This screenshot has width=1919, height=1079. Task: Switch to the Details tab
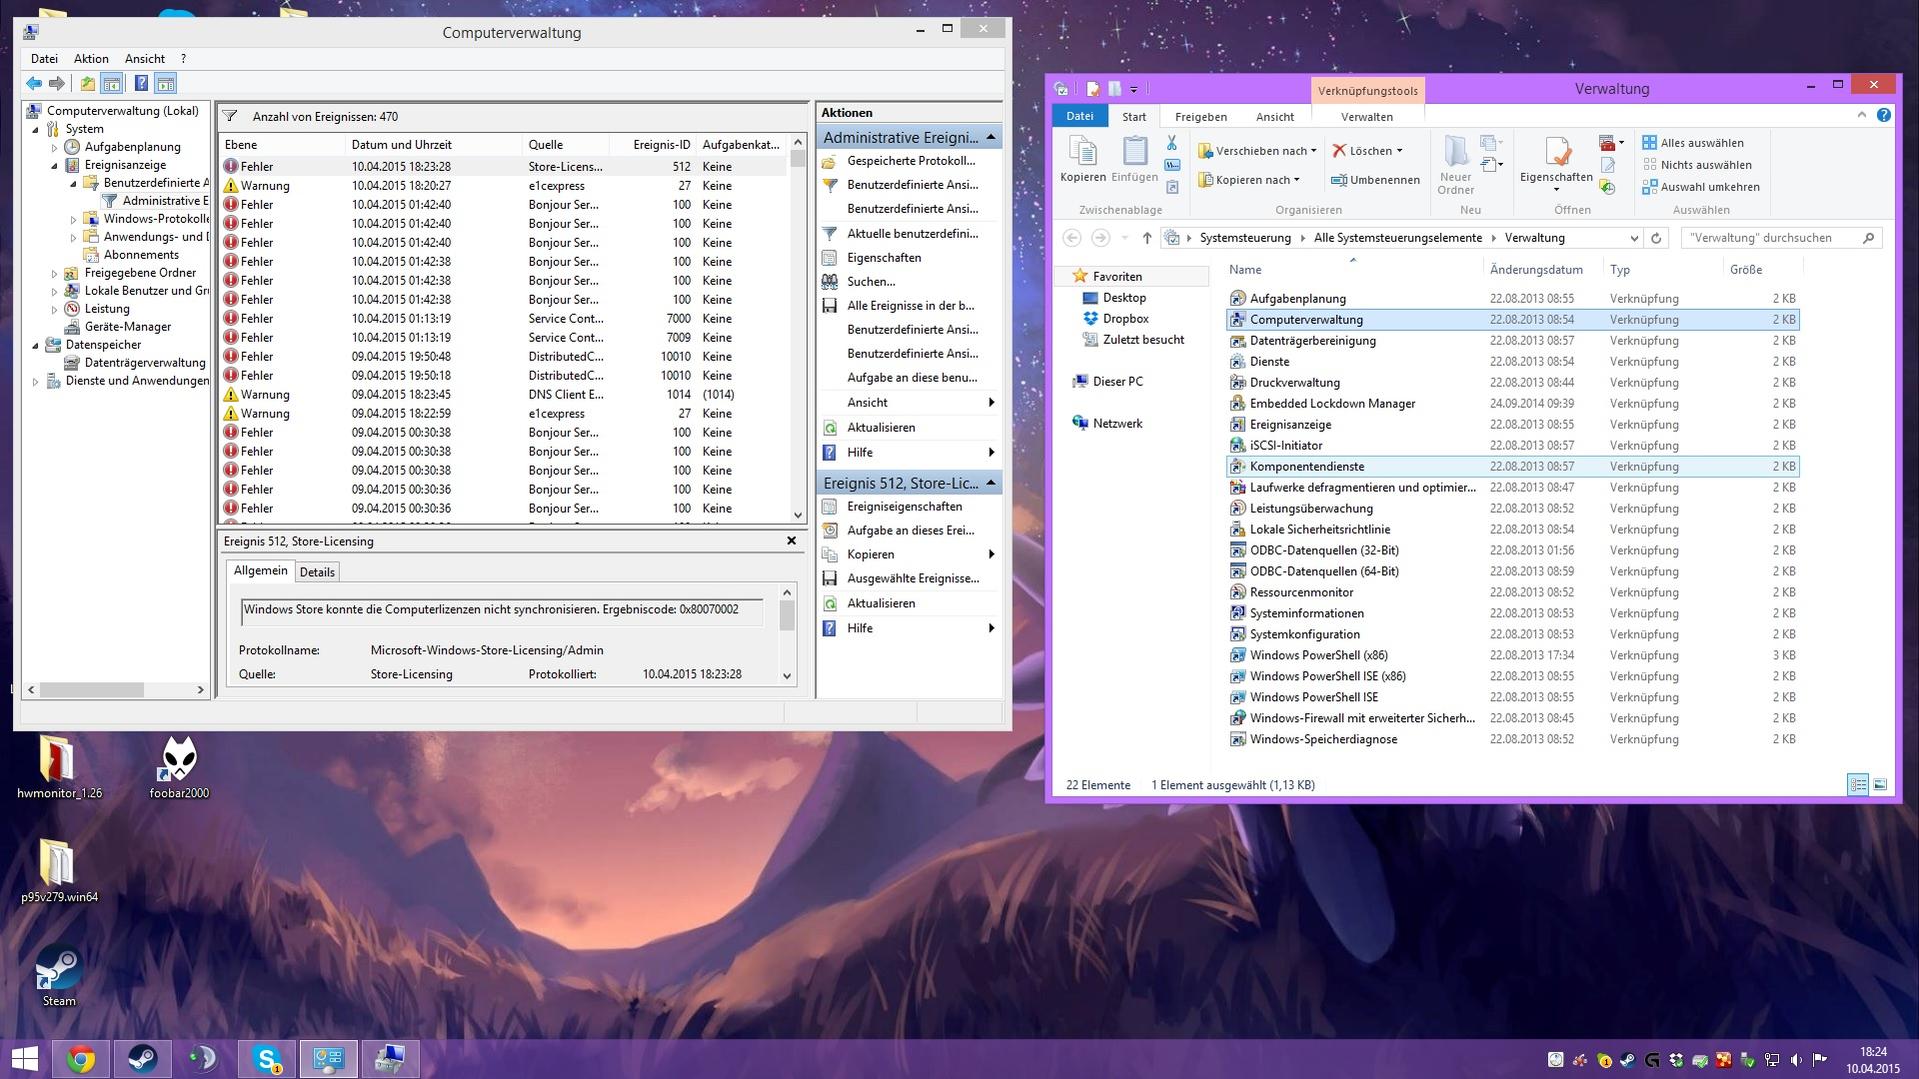pos(317,572)
